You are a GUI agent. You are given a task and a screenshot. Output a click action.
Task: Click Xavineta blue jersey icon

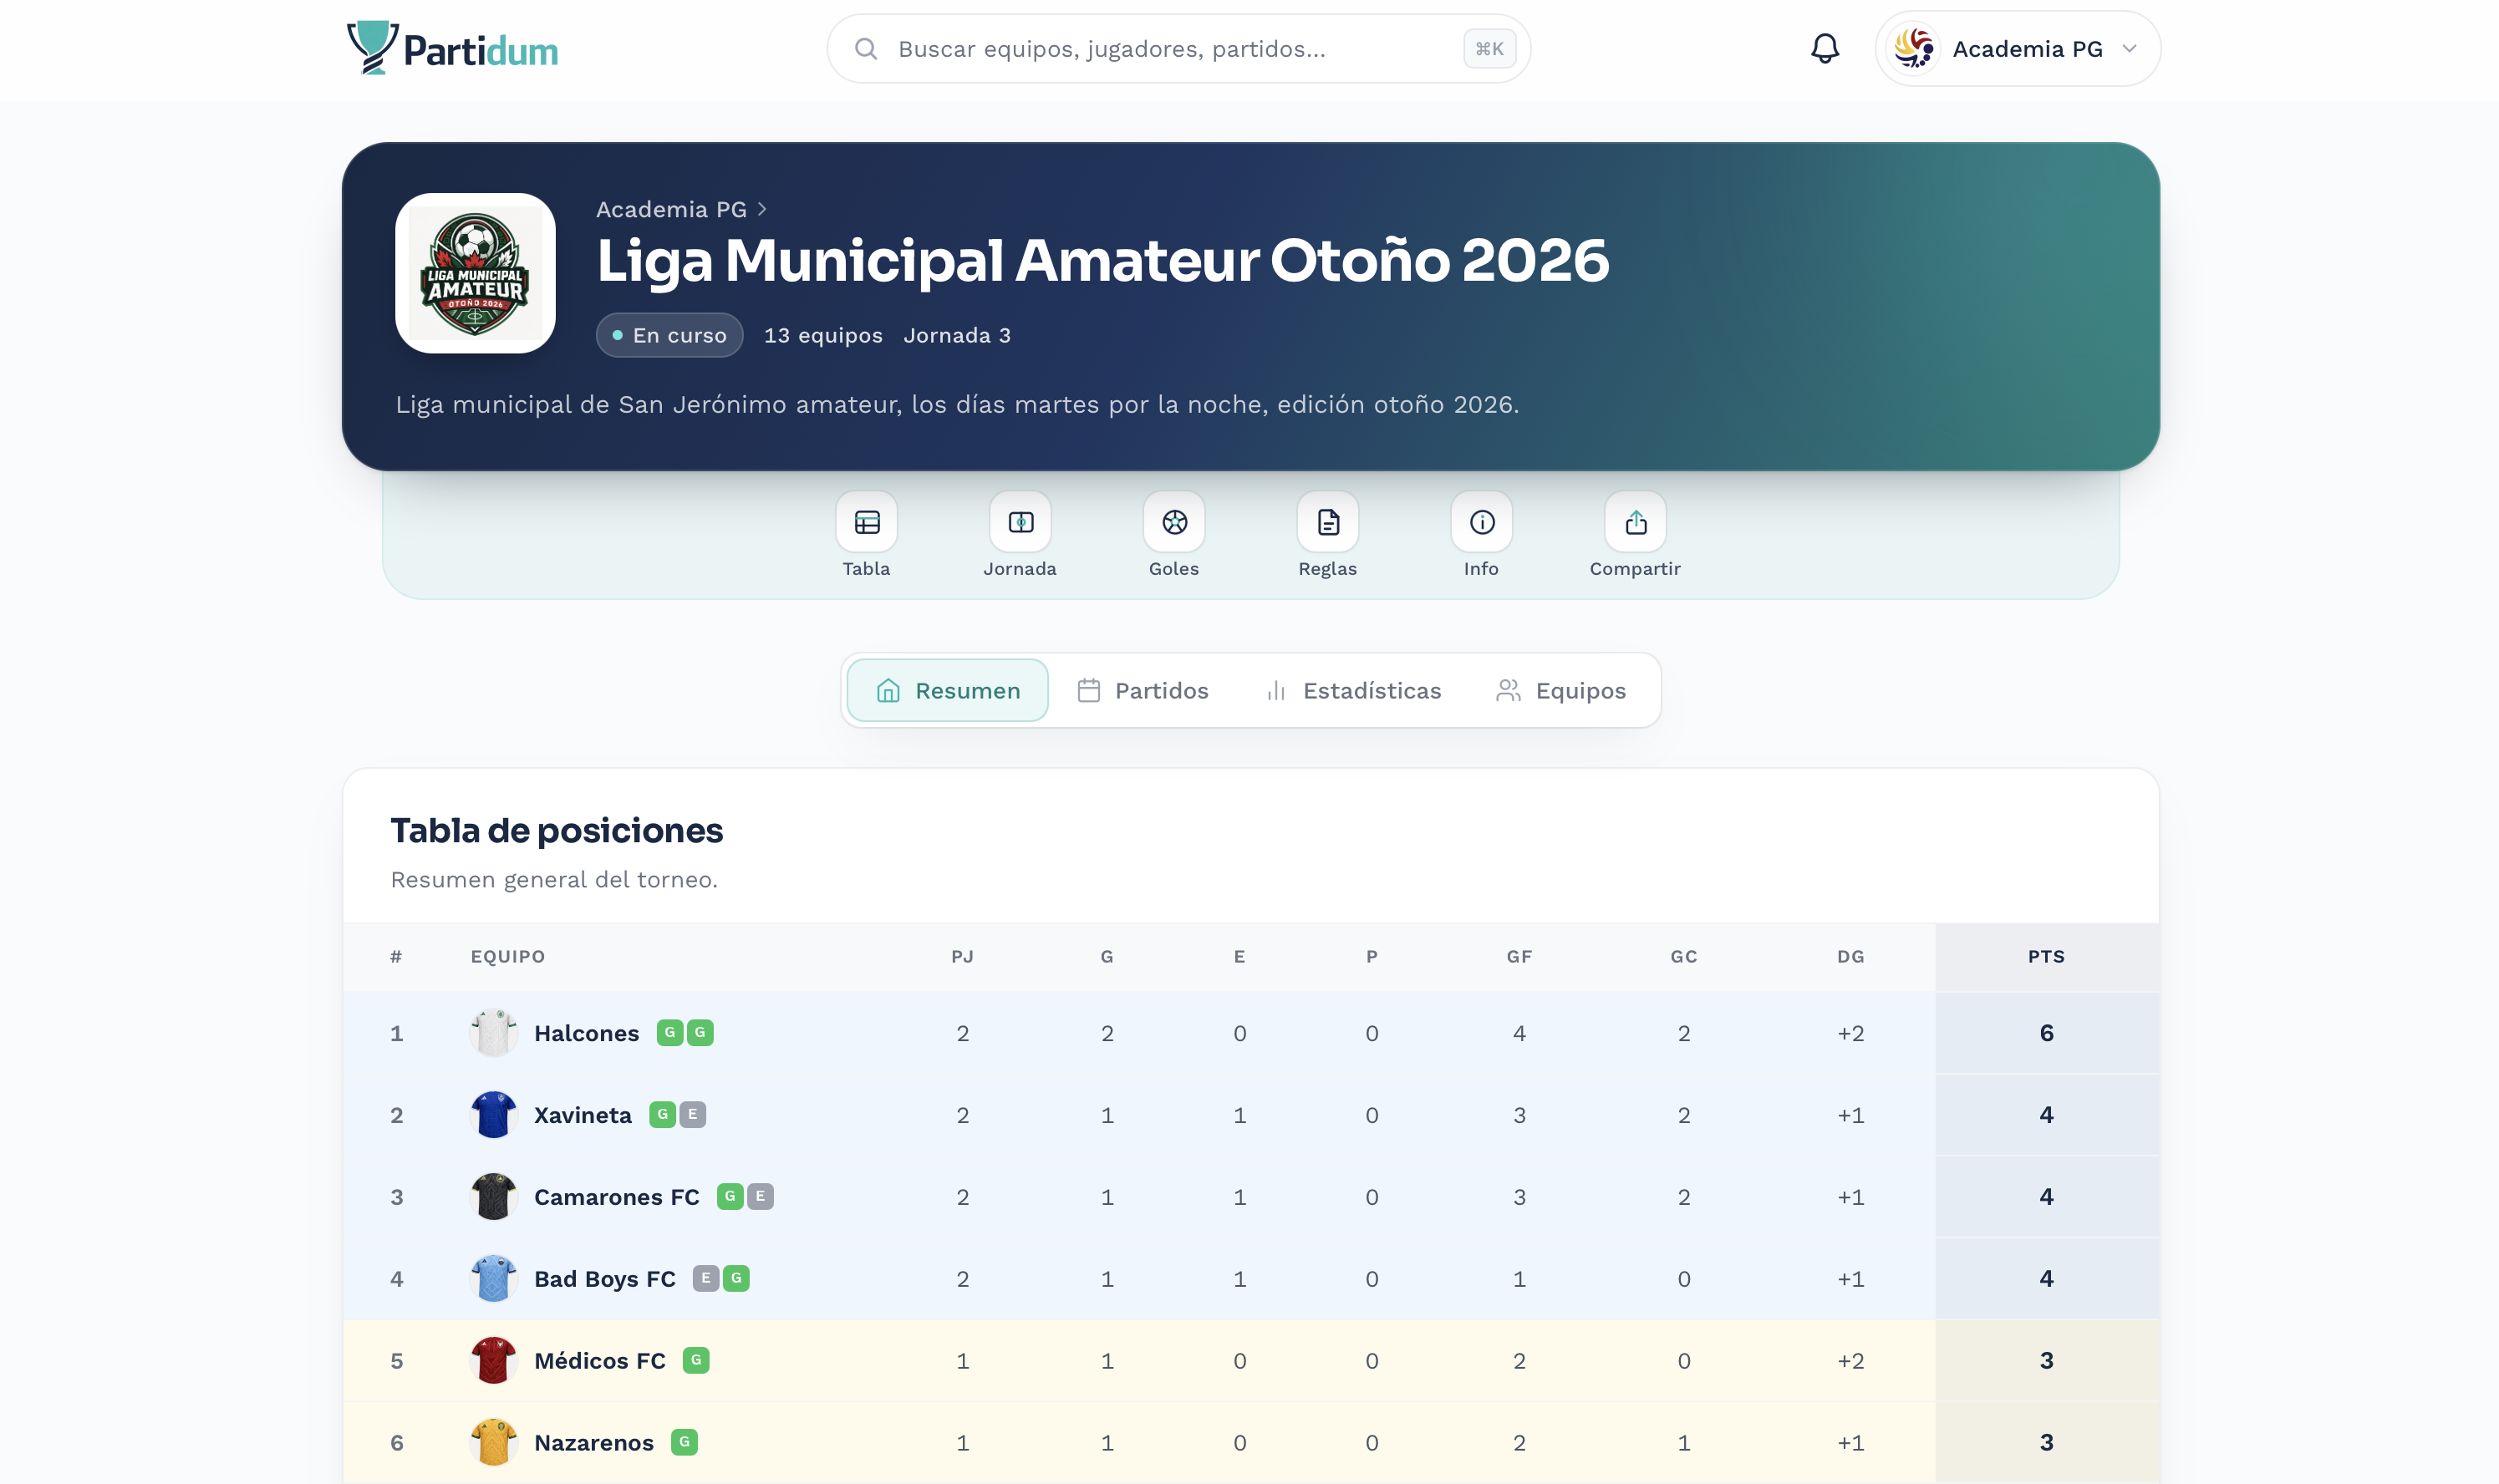(493, 1115)
